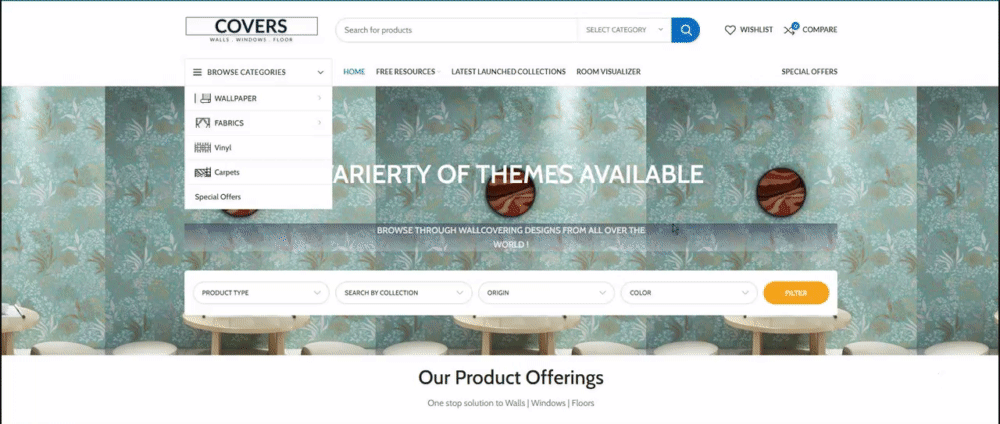1000x424 pixels.
Task: Open the Search by Collection dropdown
Action: pos(404,293)
